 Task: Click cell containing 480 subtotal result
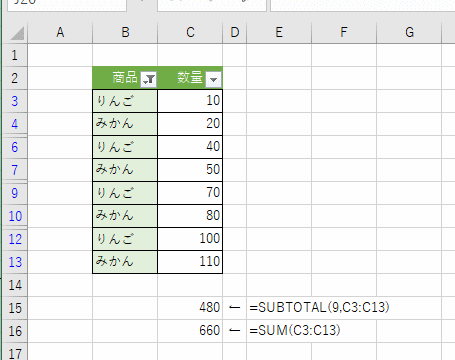coord(190,308)
